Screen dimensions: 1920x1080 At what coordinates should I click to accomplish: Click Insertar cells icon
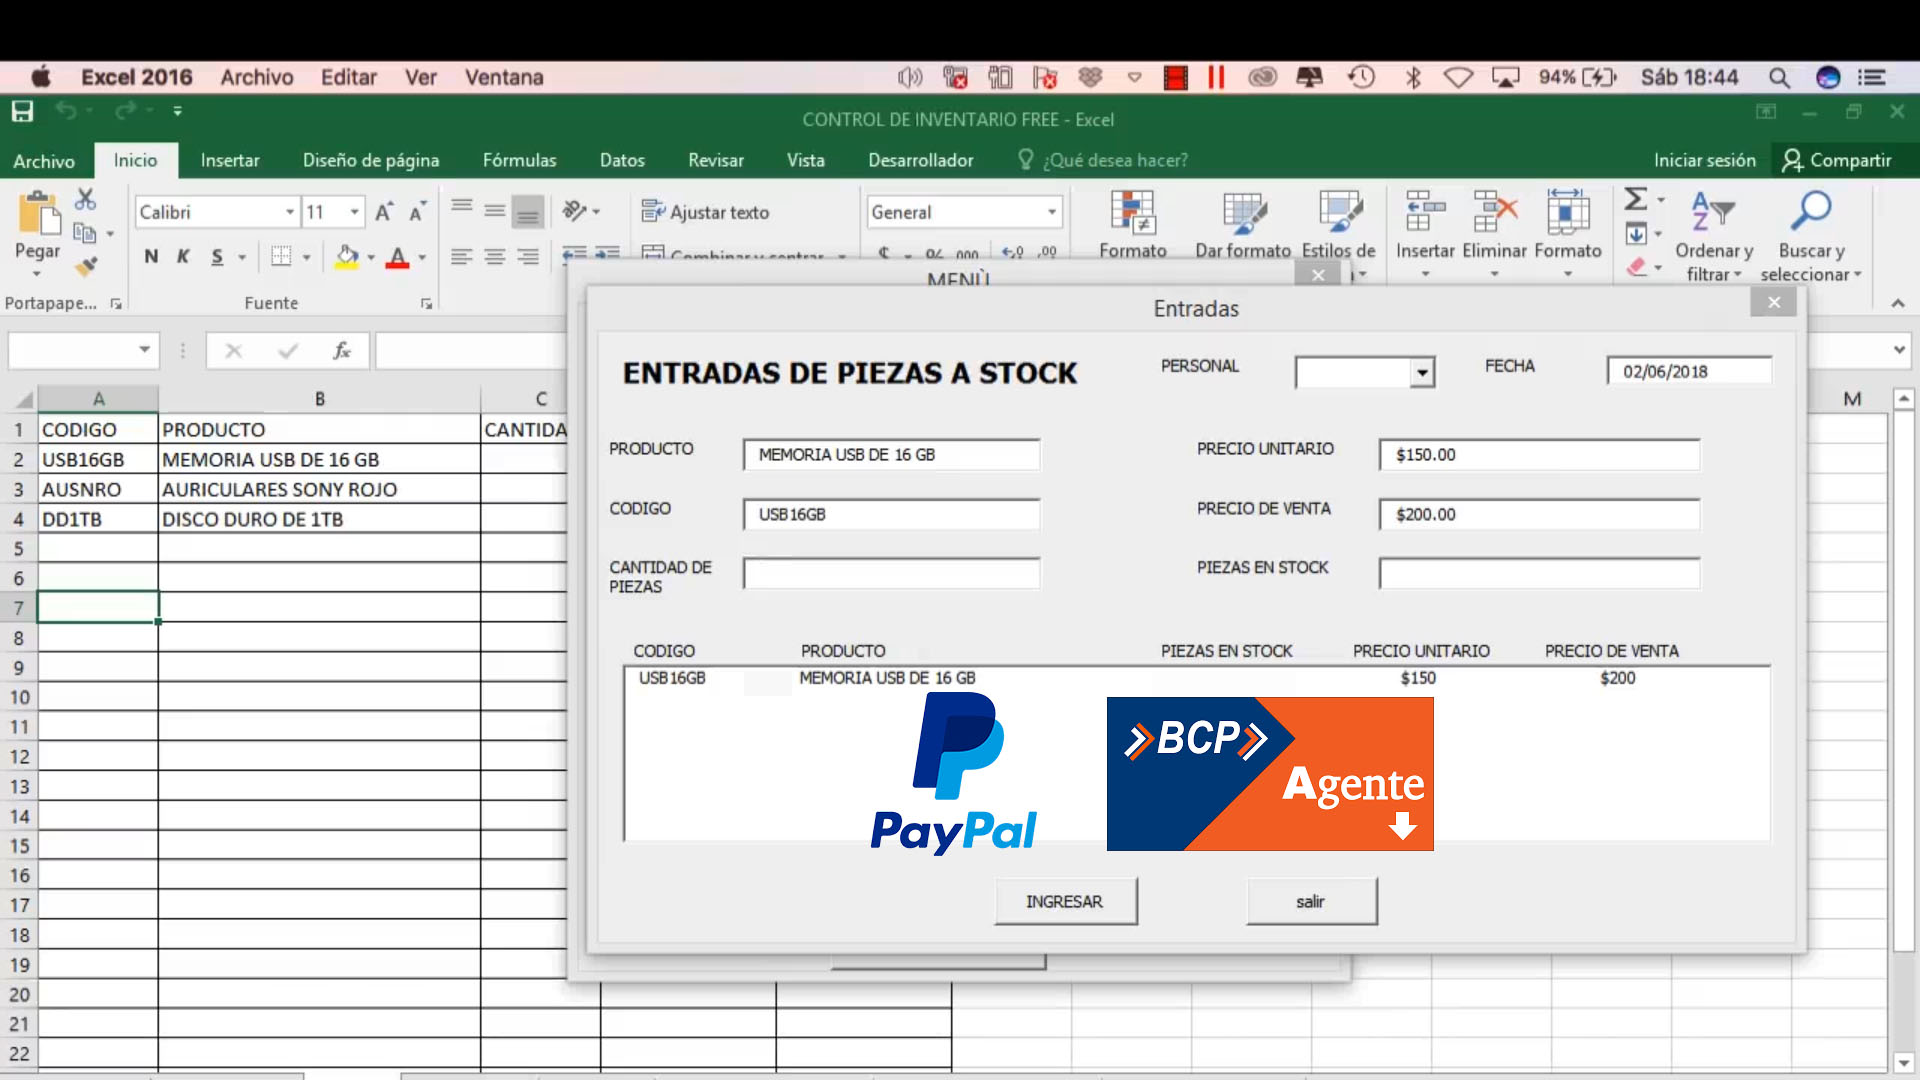click(x=1425, y=211)
